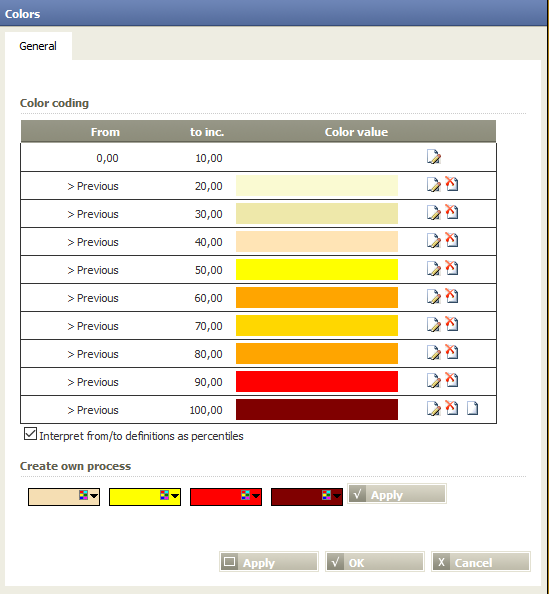This screenshot has height=594, width=549.
Task: Confirm dialog with OK button
Action: 375,562
